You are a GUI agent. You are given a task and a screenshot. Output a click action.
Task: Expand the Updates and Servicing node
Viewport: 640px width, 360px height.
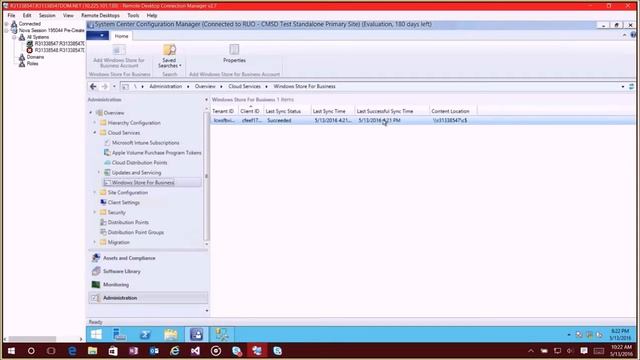click(99, 172)
